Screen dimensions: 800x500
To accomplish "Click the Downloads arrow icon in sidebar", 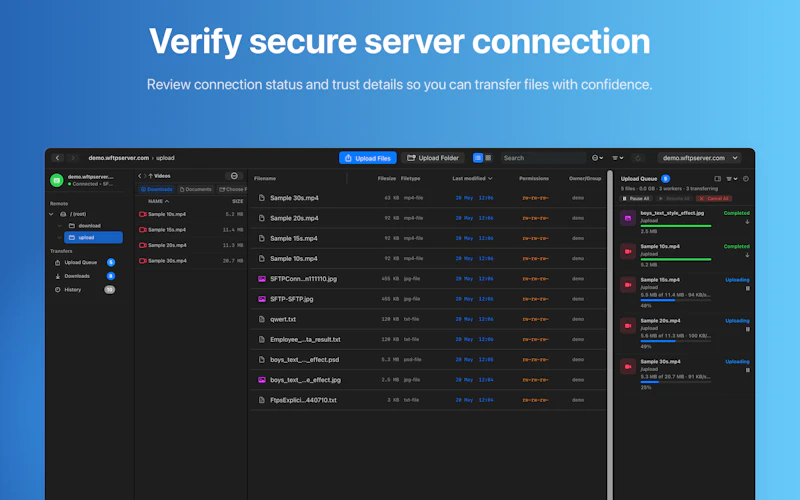I will (x=58, y=276).
